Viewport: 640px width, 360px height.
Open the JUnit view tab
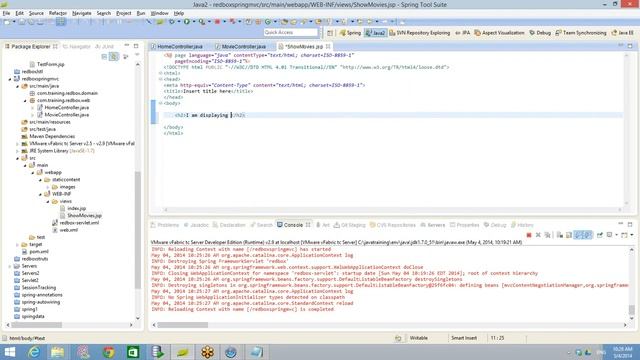pos(104,47)
